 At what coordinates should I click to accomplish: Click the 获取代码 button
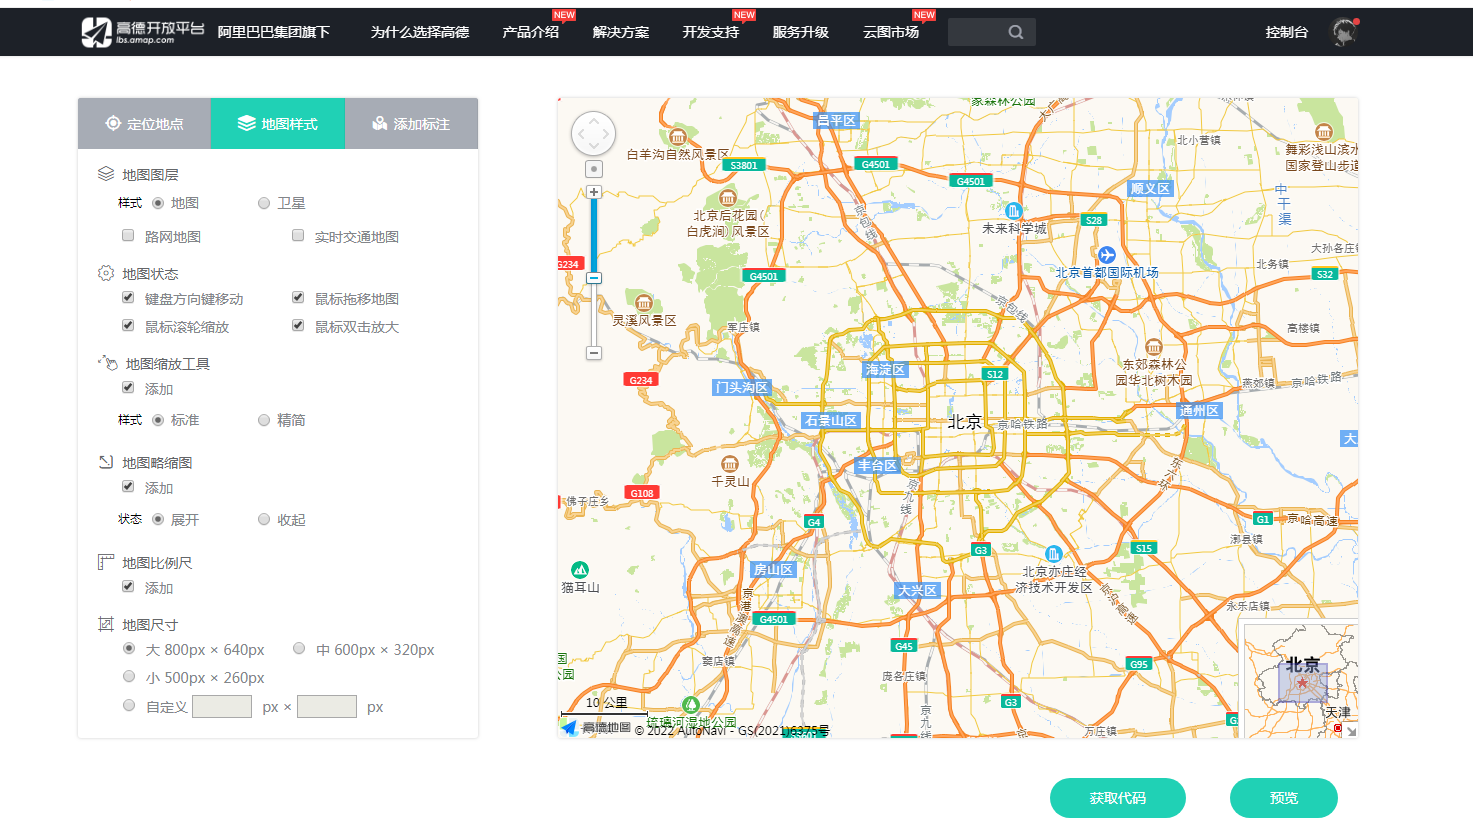pos(1118,798)
